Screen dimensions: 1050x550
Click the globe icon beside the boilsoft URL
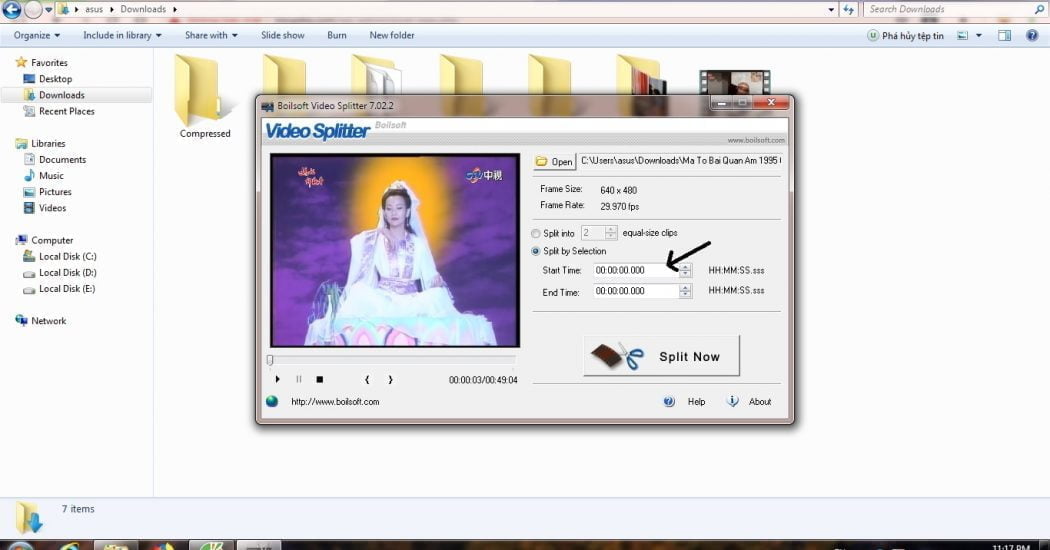point(272,401)
